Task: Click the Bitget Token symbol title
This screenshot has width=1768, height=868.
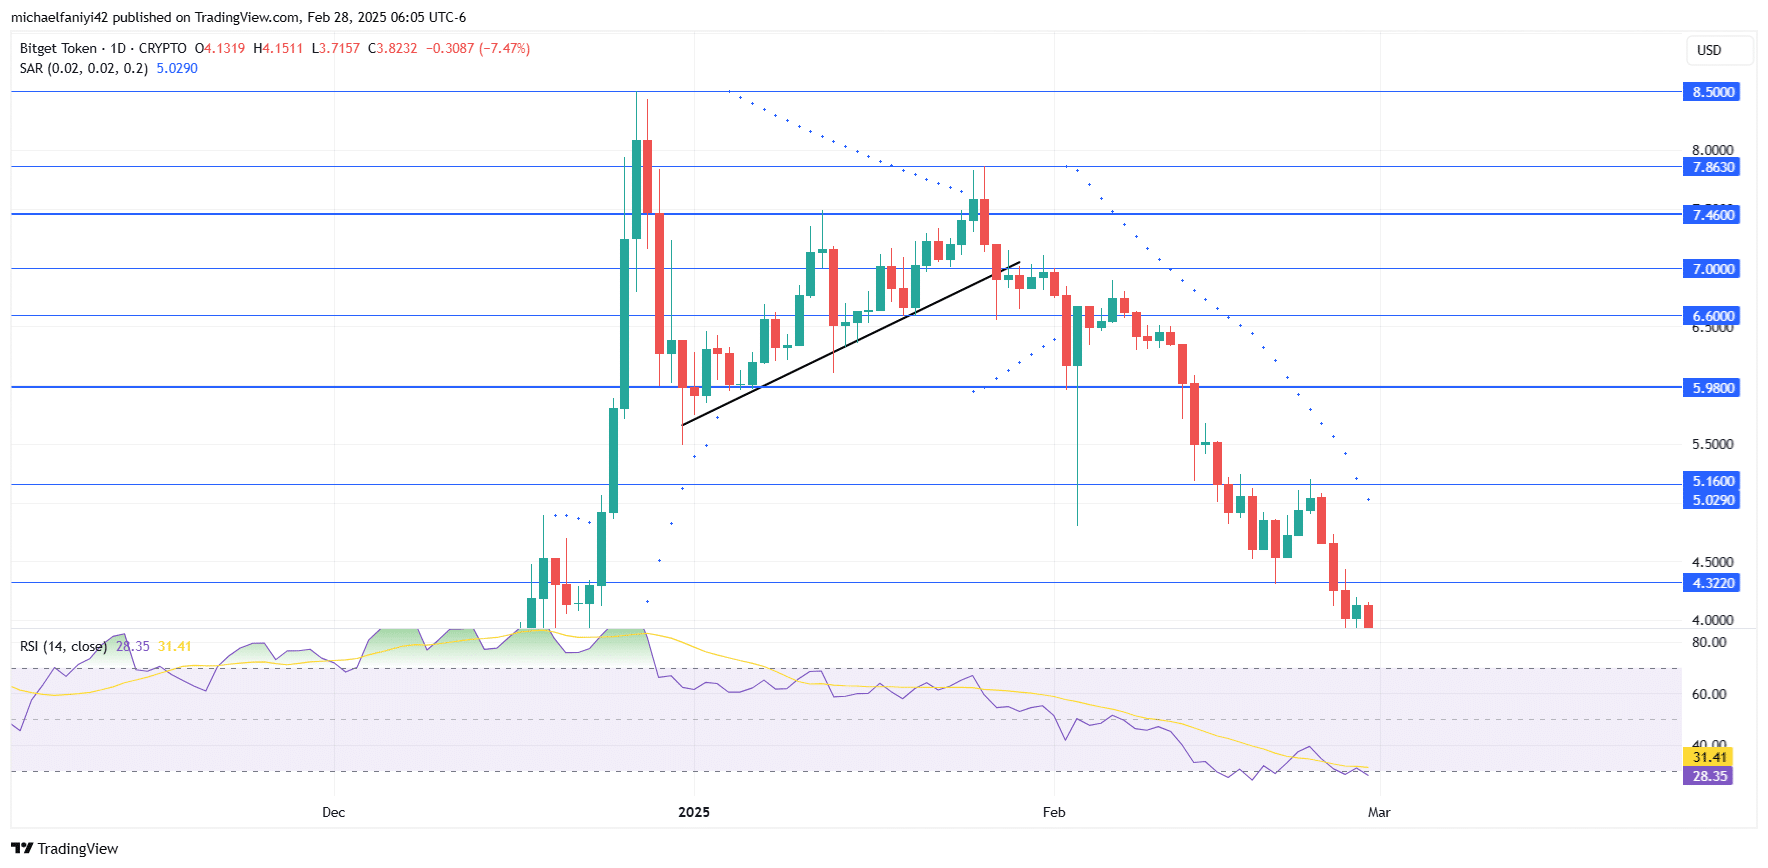Action: pos(58,48)
